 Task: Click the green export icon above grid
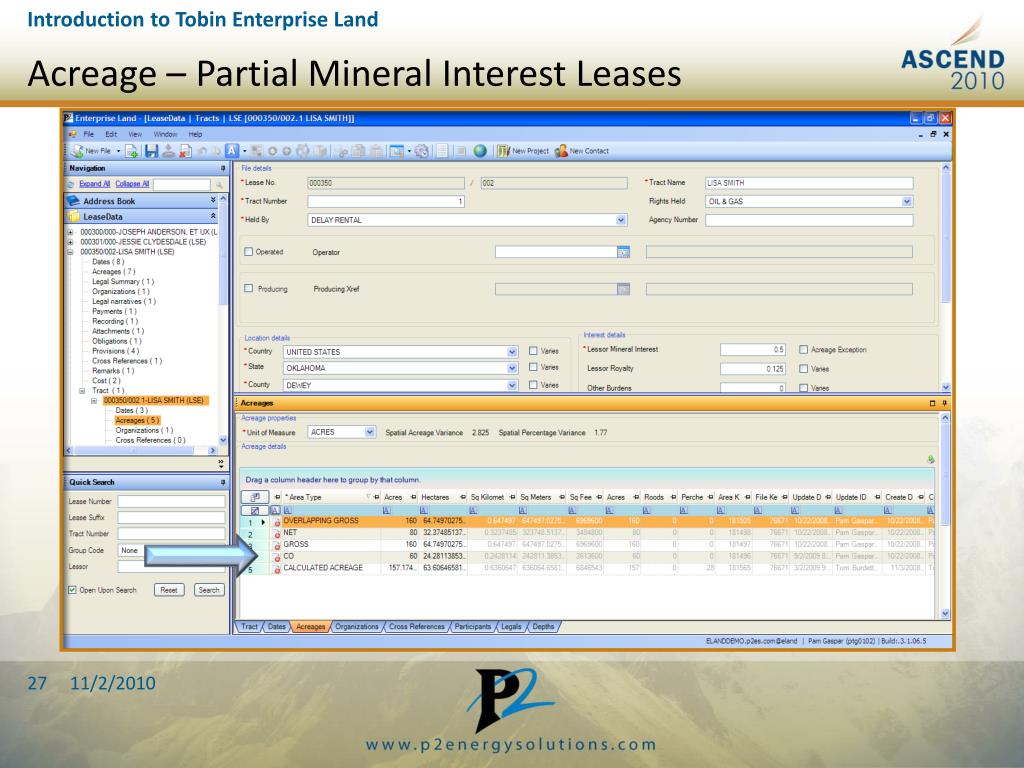(x=931, y=460)
